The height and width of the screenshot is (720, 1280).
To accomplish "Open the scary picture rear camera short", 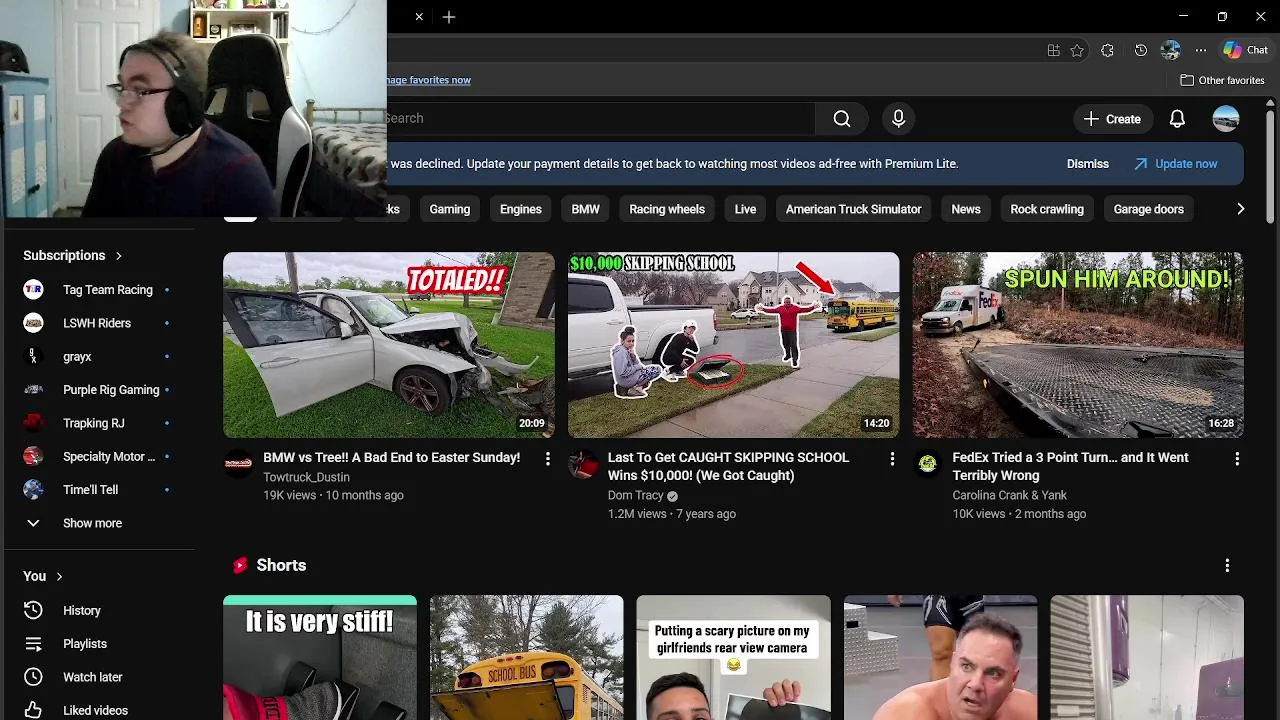I will (x=734, y=658).
